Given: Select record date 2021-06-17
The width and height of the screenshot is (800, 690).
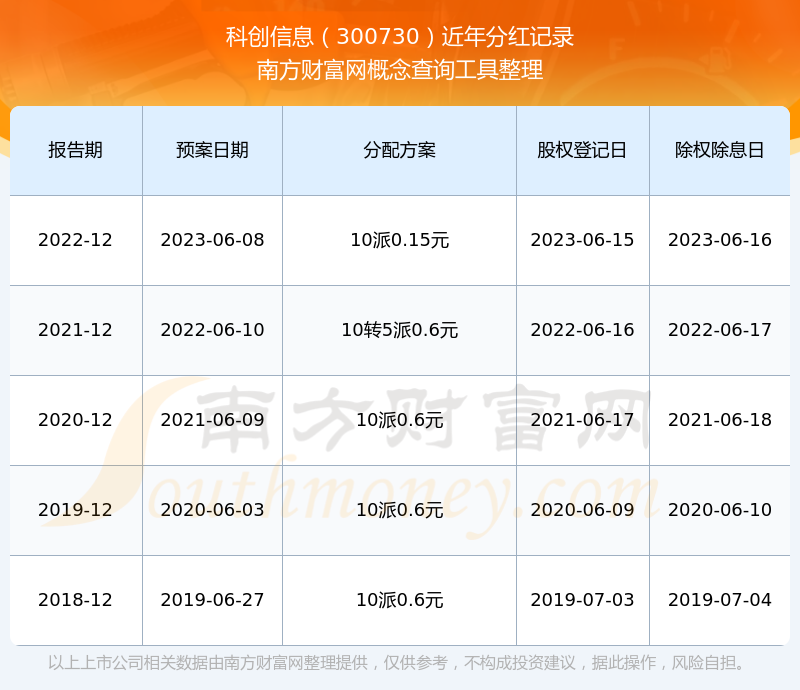Looking at the screenshot, I should pos(582,420).
